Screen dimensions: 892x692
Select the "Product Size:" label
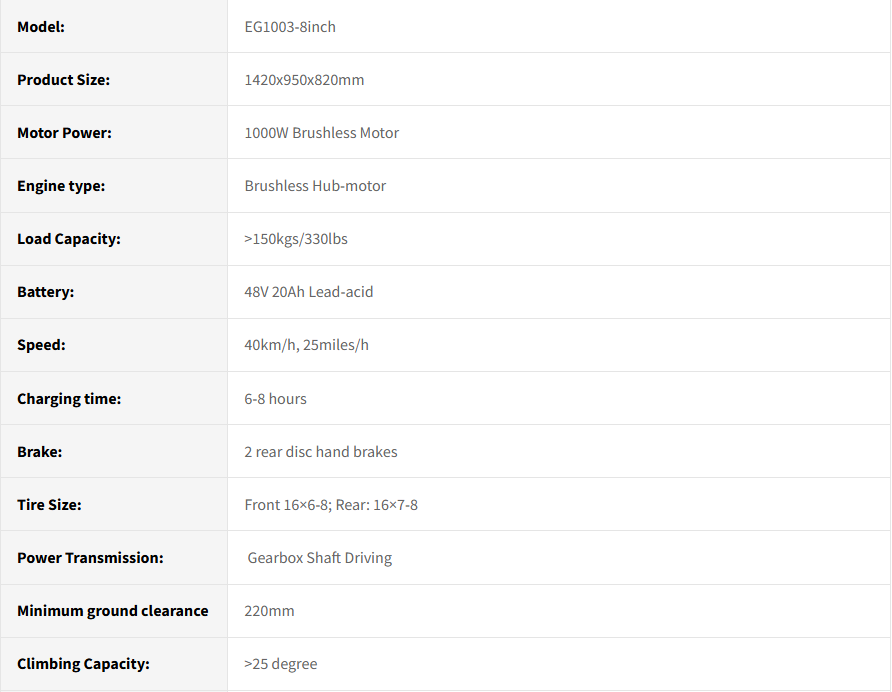(63, 80)
